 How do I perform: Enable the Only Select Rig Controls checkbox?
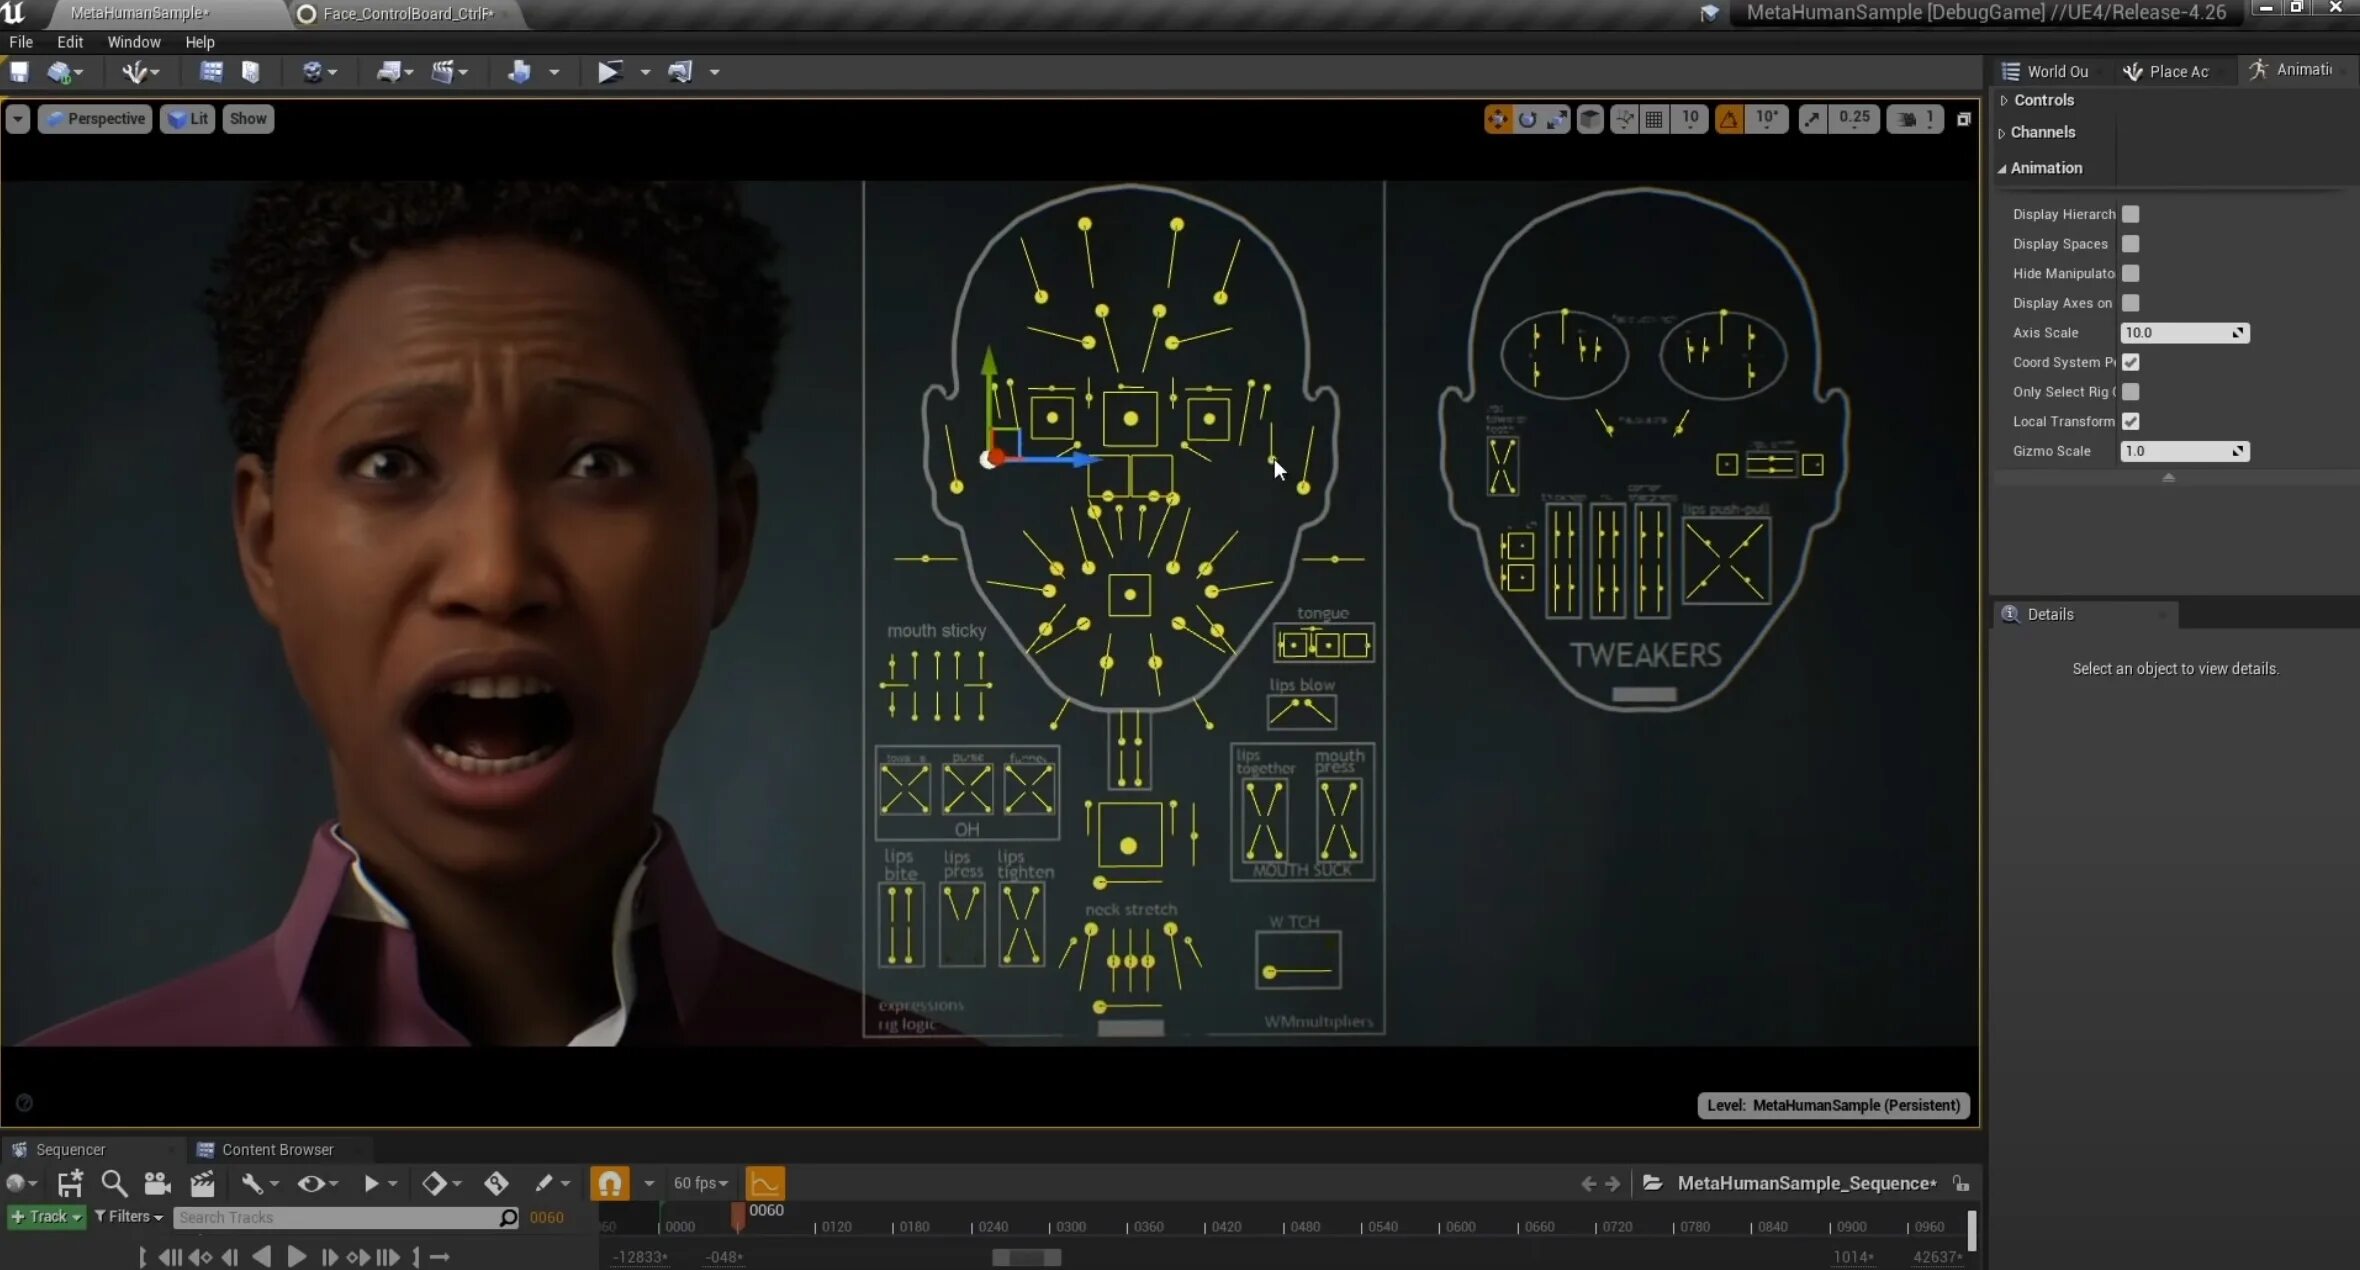(x=2131, y=392)
